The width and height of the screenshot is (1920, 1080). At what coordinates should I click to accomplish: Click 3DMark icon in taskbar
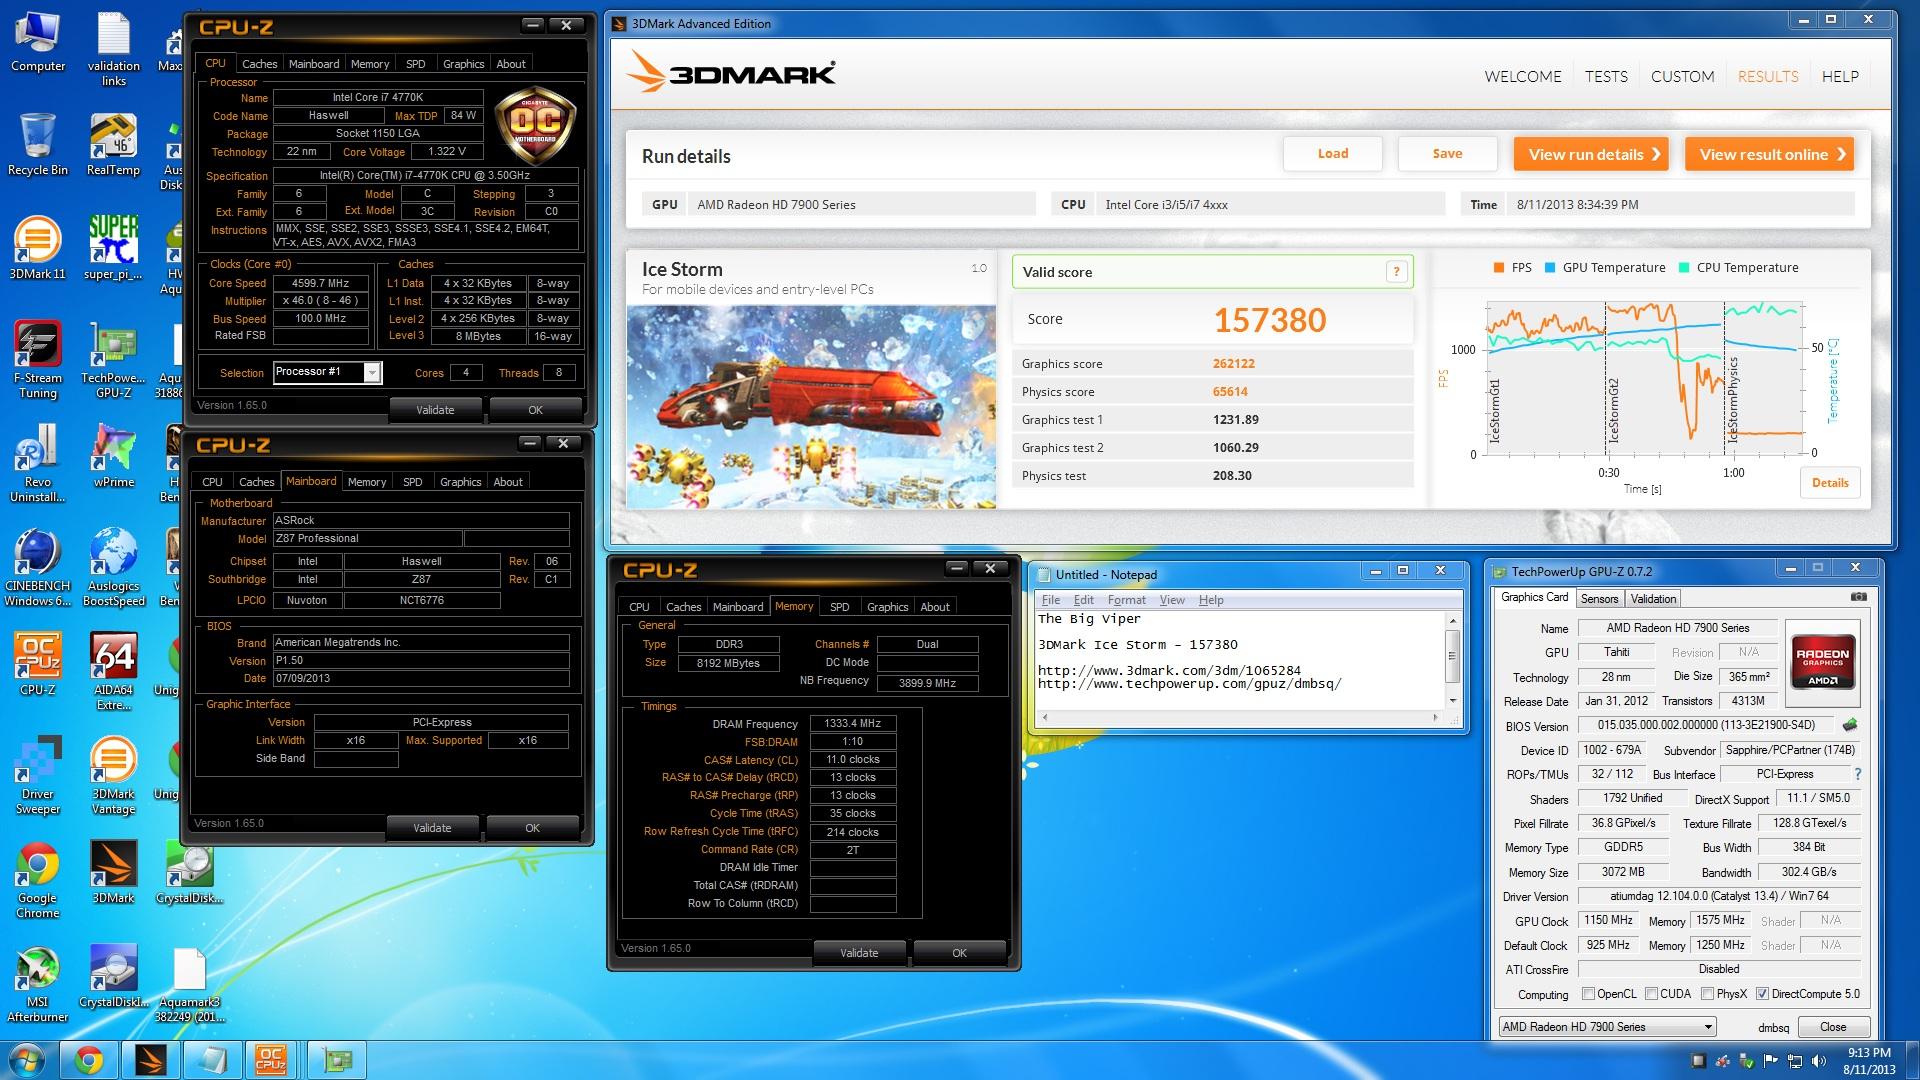click(x=152, y=1060)
